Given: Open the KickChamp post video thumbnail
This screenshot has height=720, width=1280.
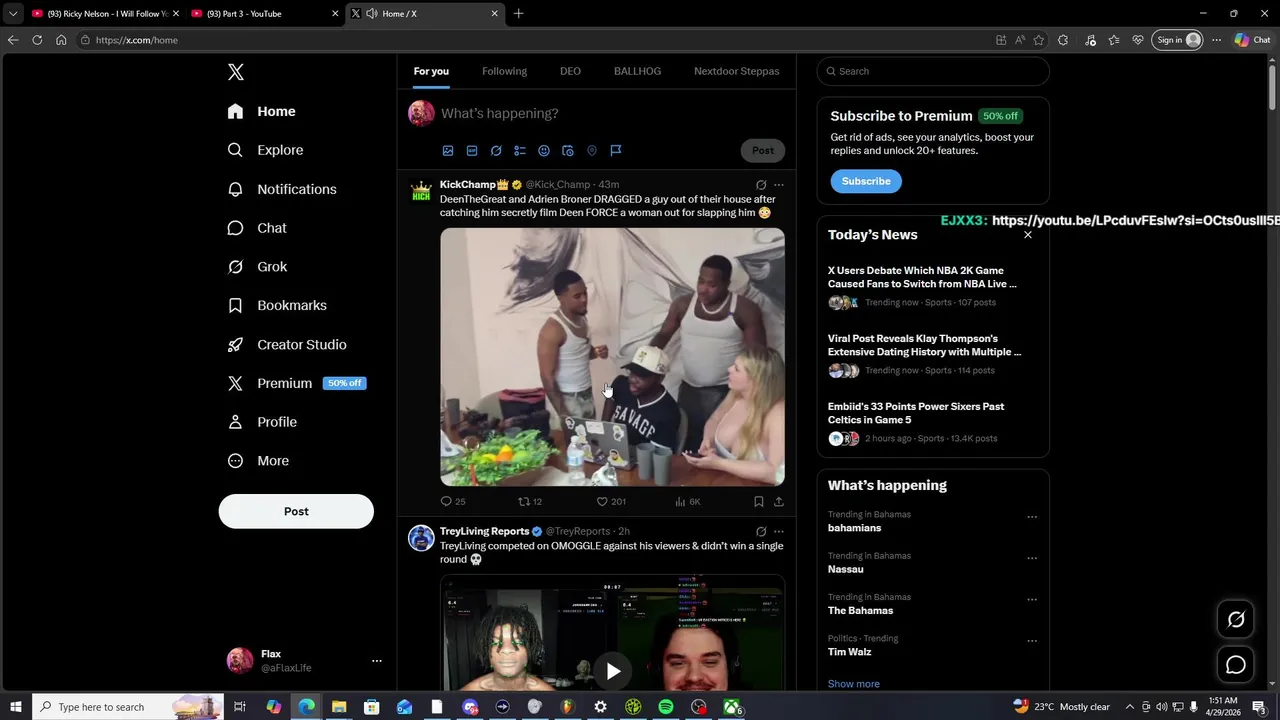Looking at the screenshot, I should (612, 357).
